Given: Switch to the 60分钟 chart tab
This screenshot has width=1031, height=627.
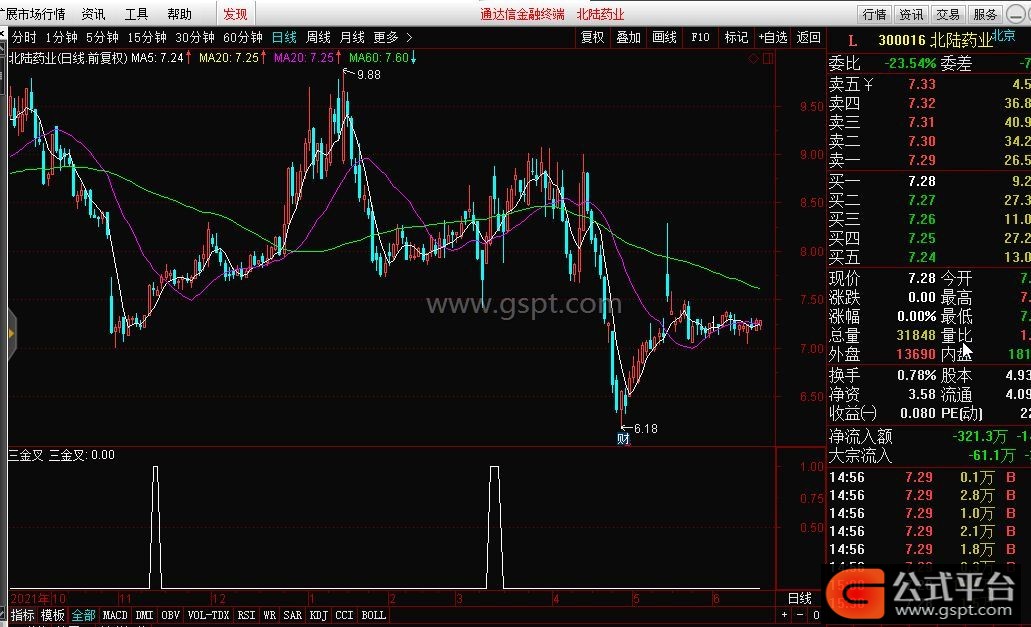Looking at the screenshot, I should [243, 37].
